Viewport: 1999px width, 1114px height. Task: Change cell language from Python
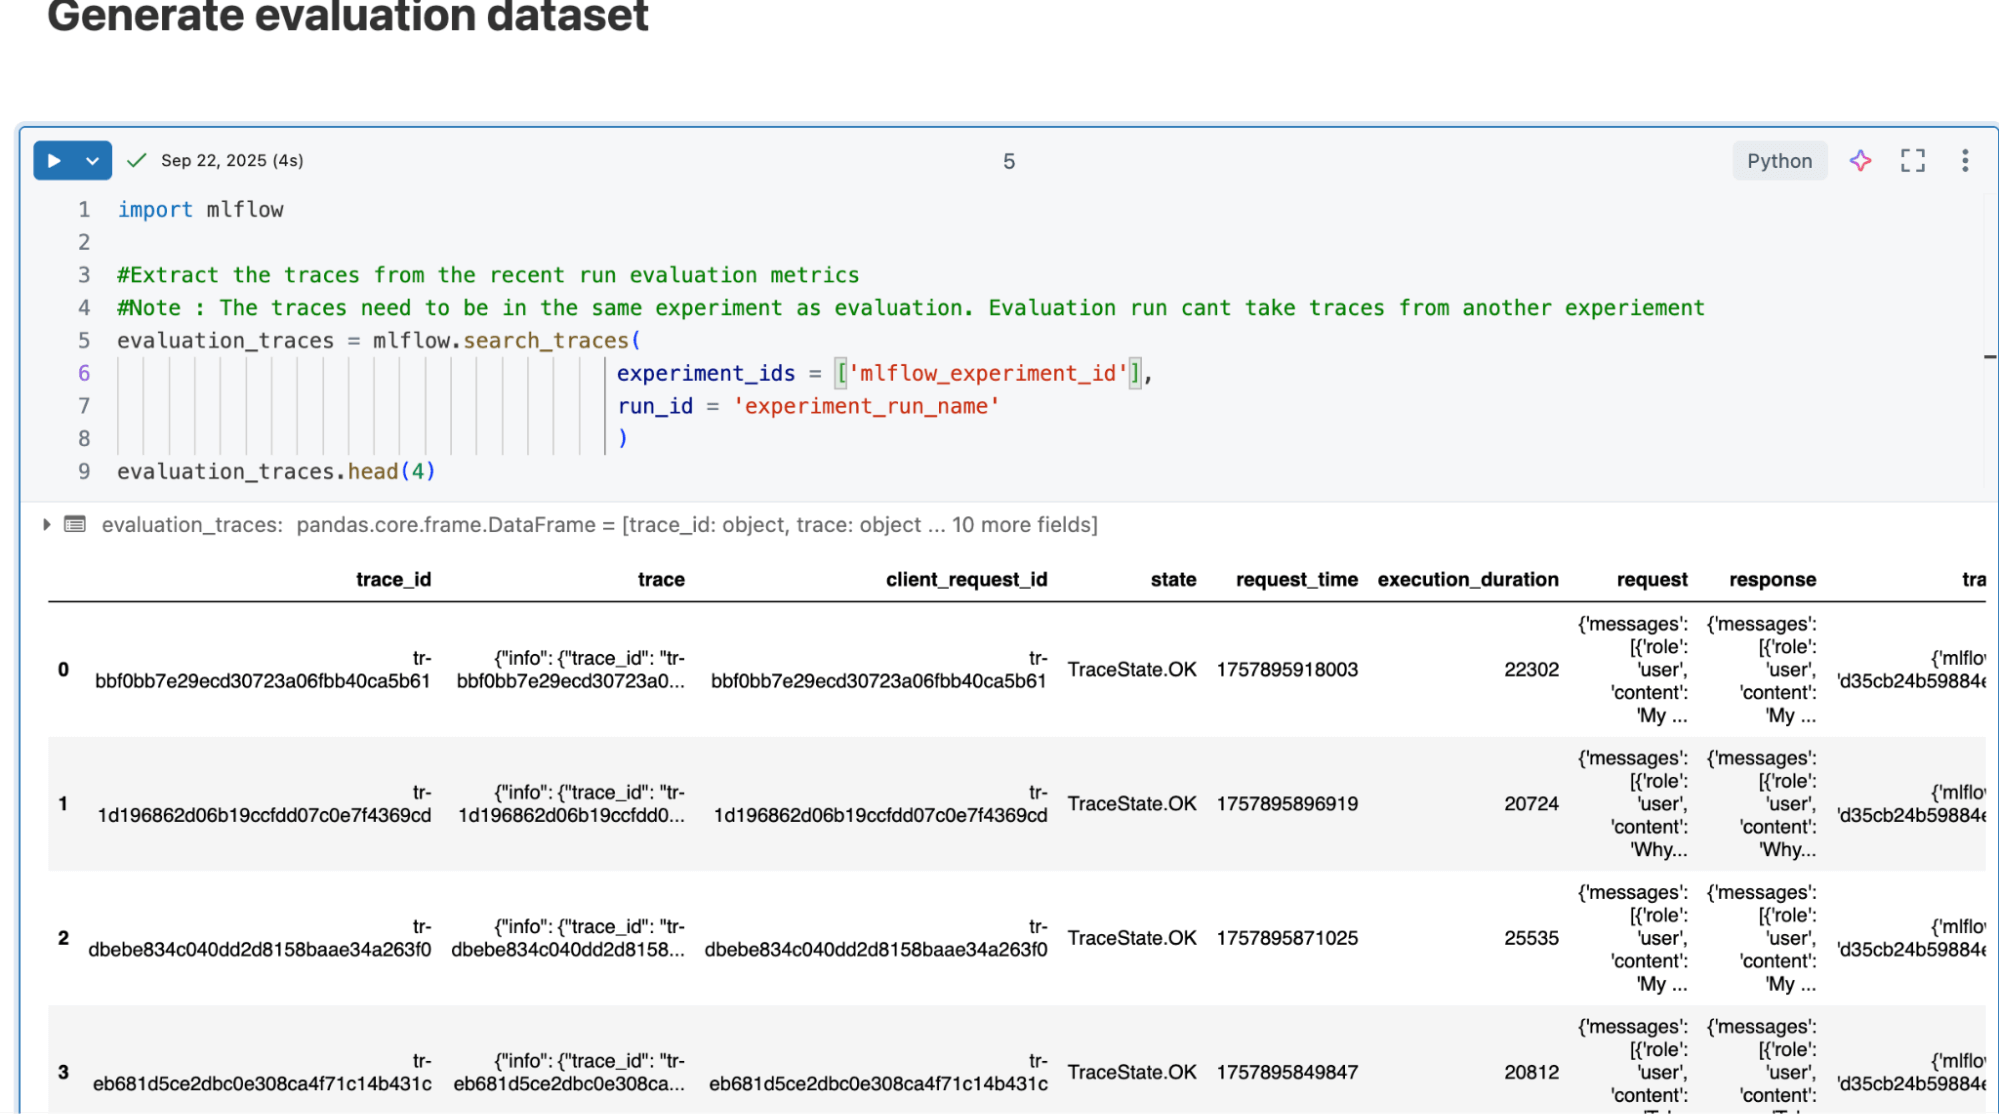coord(1778,161)
